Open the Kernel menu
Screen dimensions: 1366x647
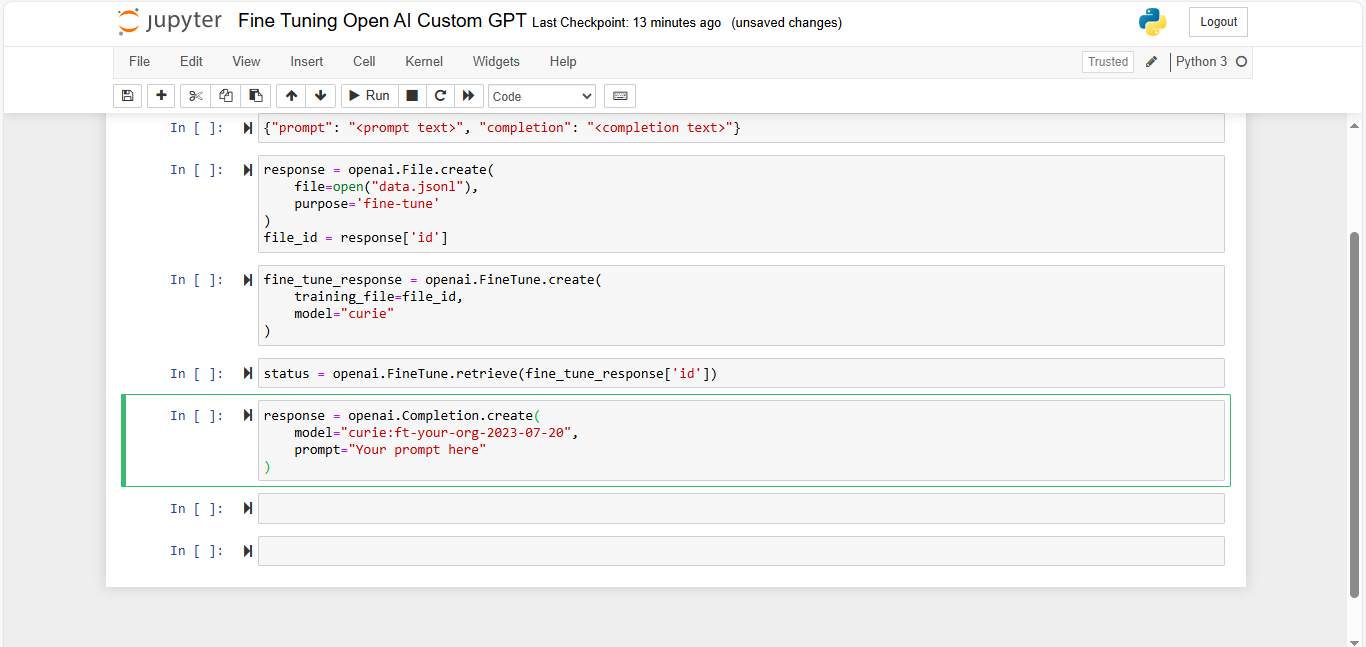[x=423, y=61]
